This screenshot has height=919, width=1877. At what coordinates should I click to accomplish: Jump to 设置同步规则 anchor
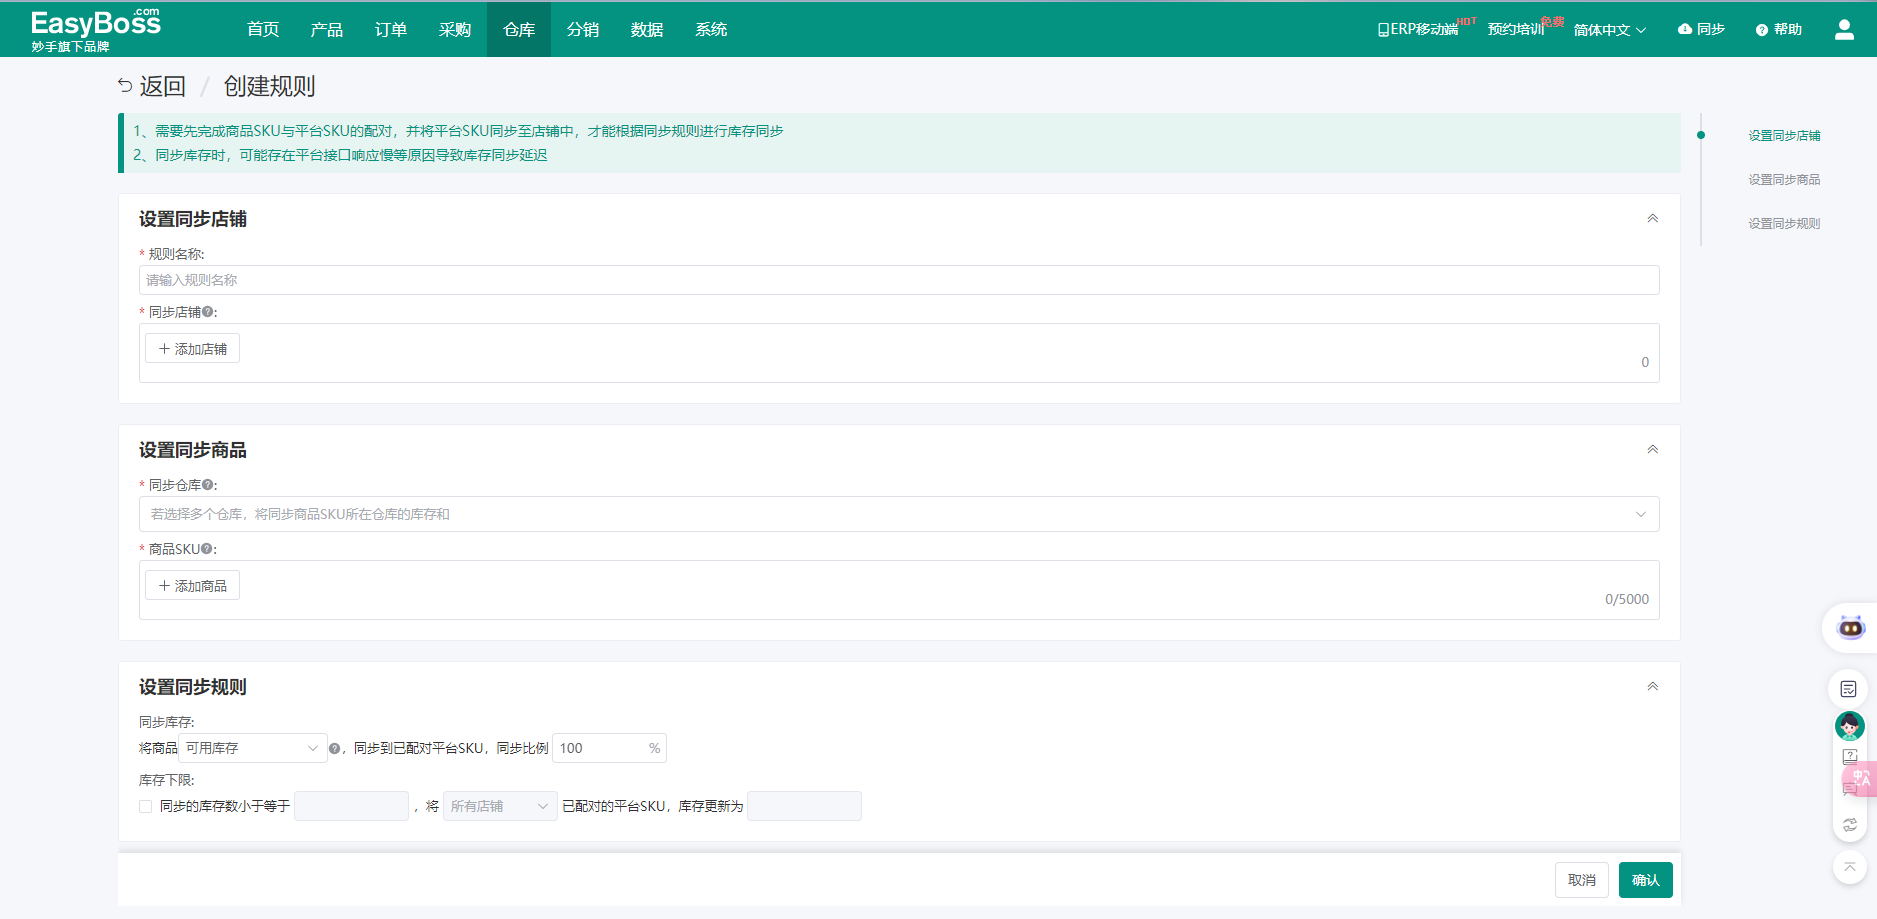point(1784,224)
